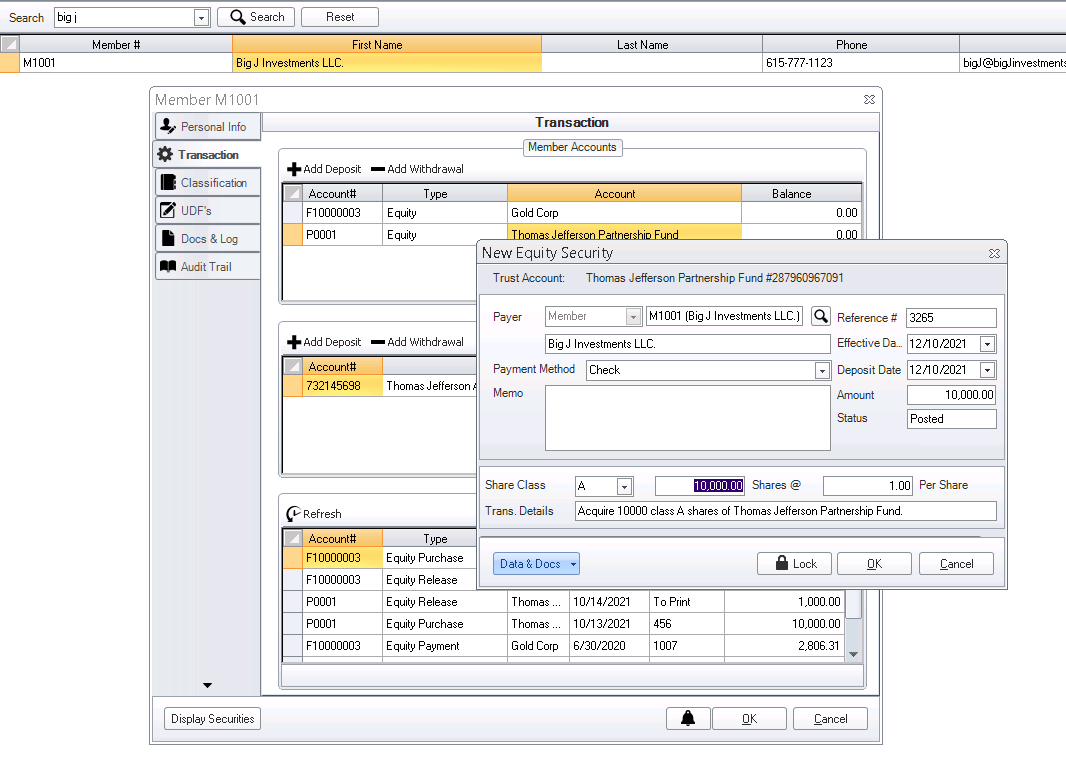The image size is (1066, 780).
Task: Click the Reset button next to Search
Action: pyautogui.click(x=339, y=16)
